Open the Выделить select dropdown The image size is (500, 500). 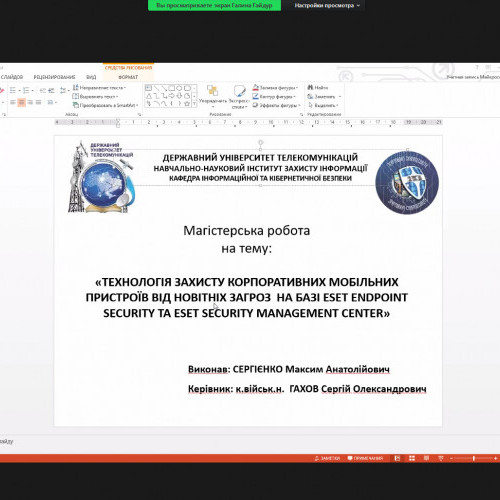tap(323, 105)
